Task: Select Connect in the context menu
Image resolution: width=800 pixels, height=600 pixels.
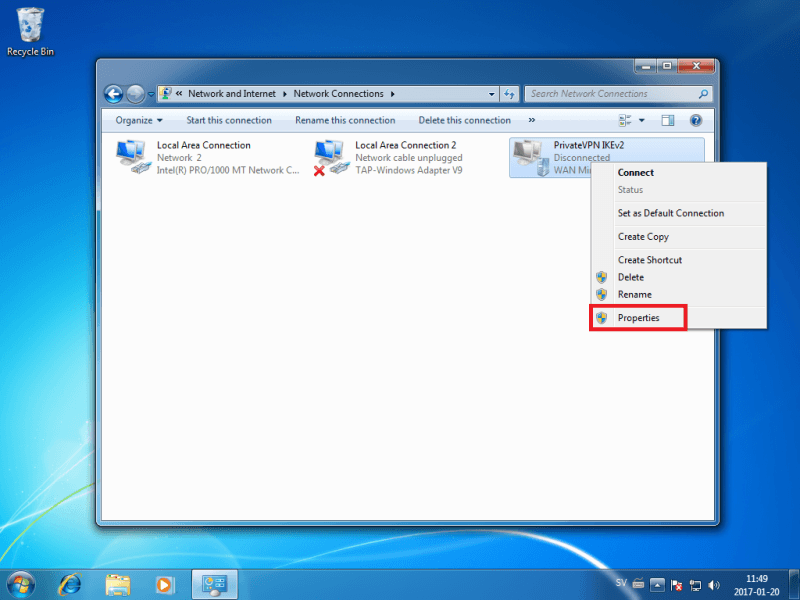Action: click(x=636, y=173)
